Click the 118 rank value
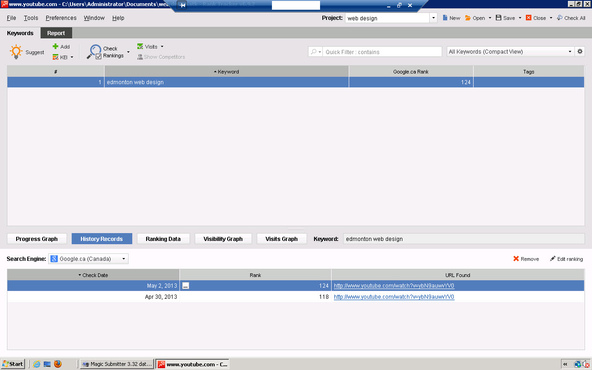Image resolution: width=592 pixels, height=370 pixels. click(324, 296)
